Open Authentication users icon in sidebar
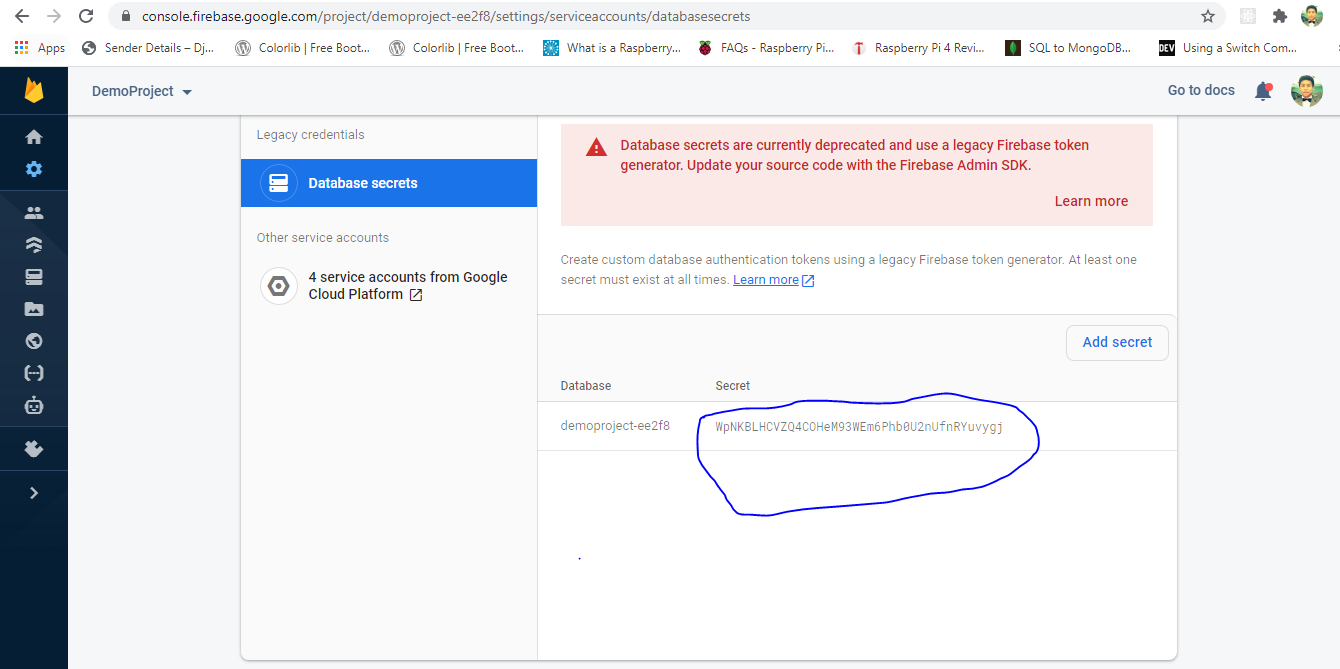 [x=34, y=213]
